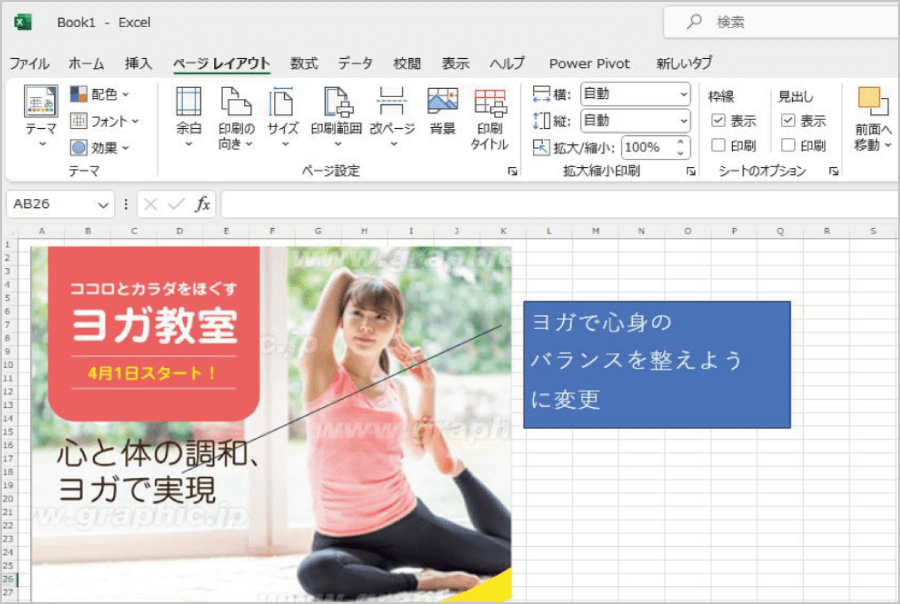Switch to the 挿入 tab

point(138,63)
